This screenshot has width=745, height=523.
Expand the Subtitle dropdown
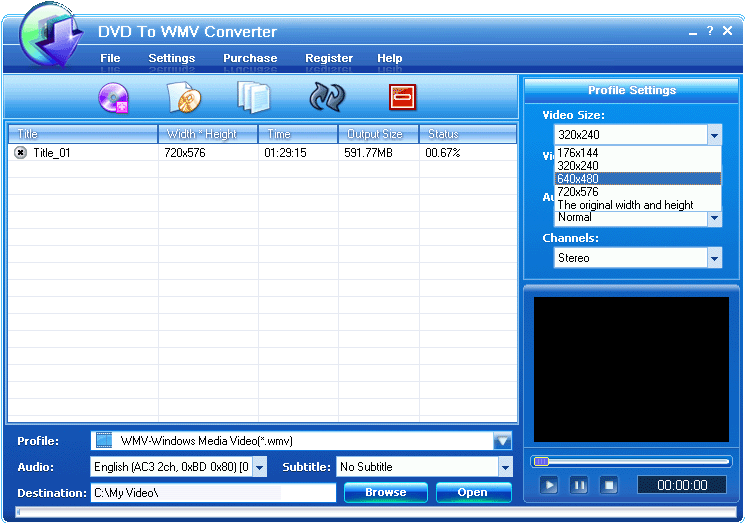[505, 467]
